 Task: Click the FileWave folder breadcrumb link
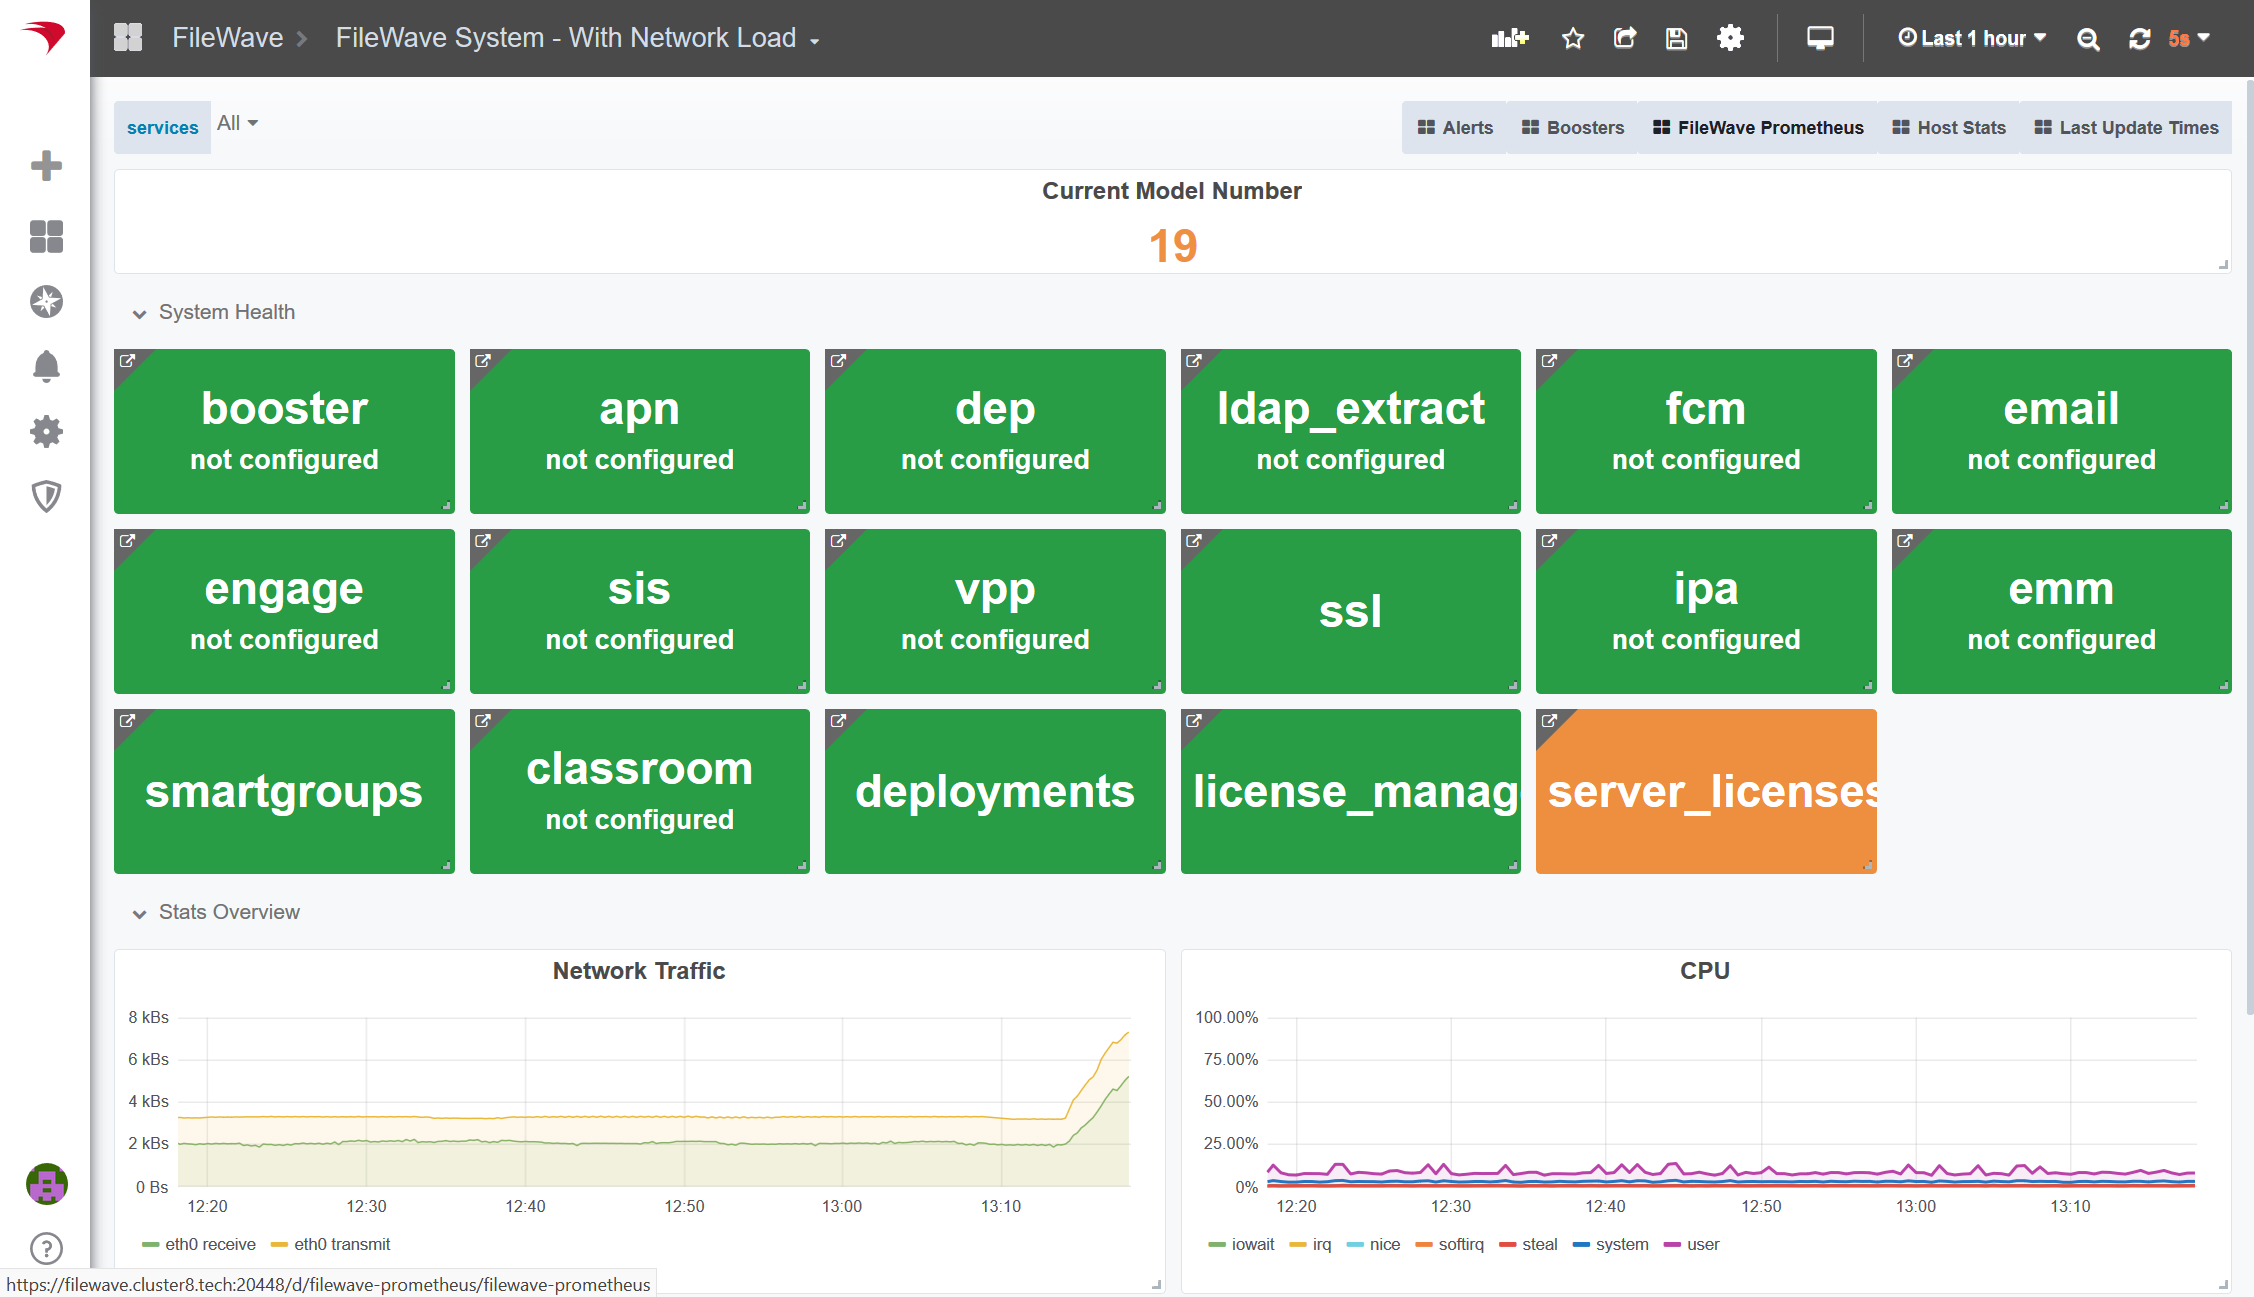click(x=227, y=38)
